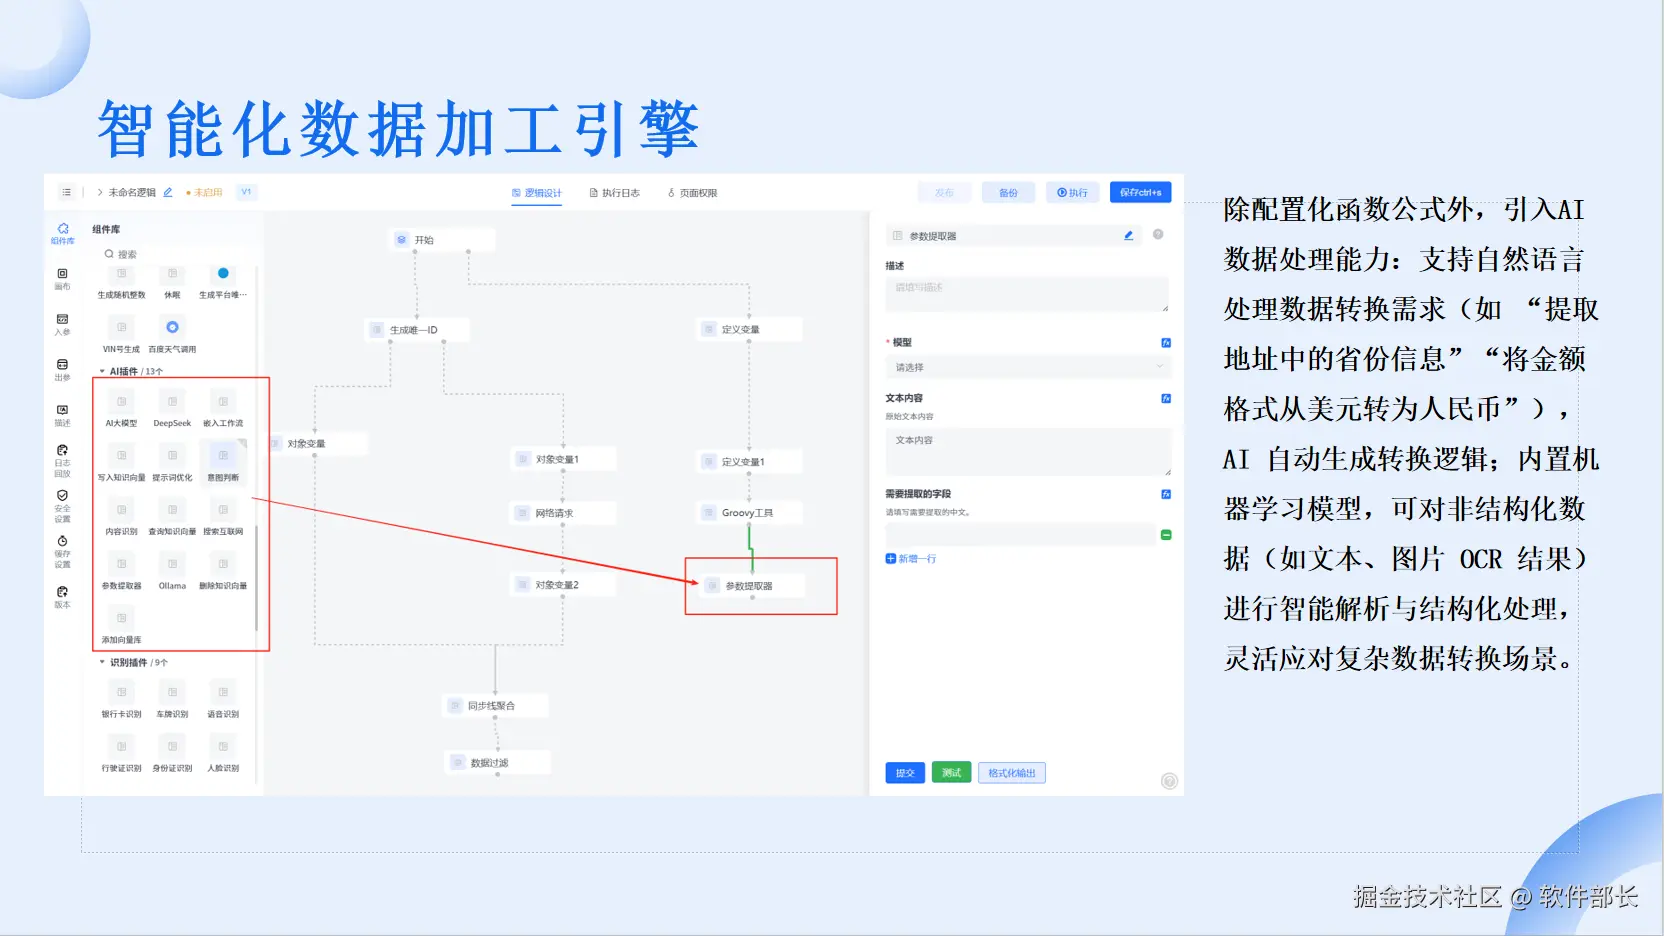Click the 格式化输出 button
1664x936 pixels.
(x=1012, y=773)
